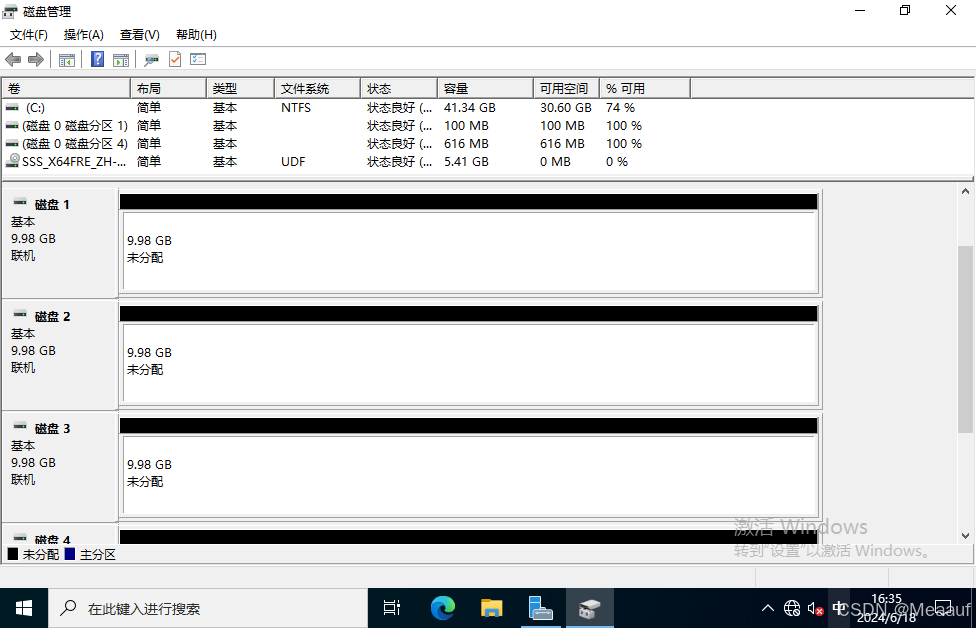Select the 磁盘 2 disk label

(52, 317)
